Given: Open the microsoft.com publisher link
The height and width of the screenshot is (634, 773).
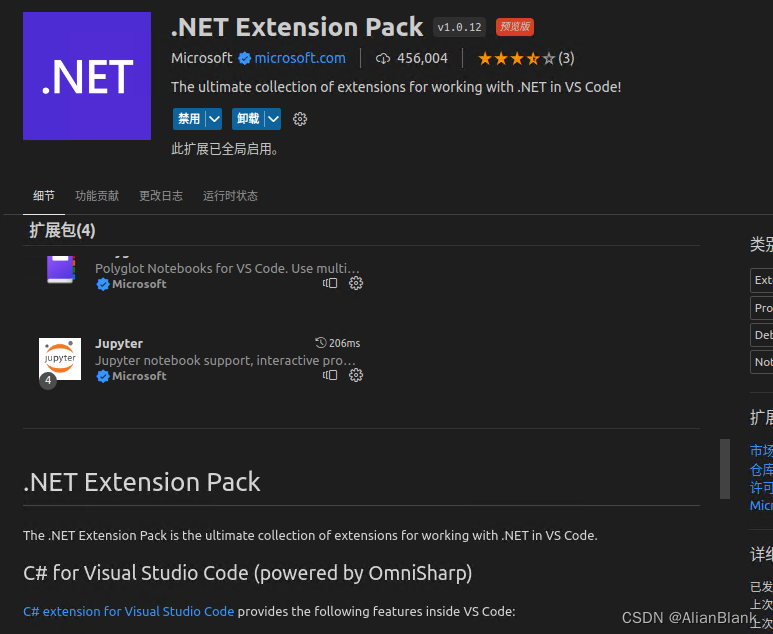Looking at the screenshot, I should 300,58.
